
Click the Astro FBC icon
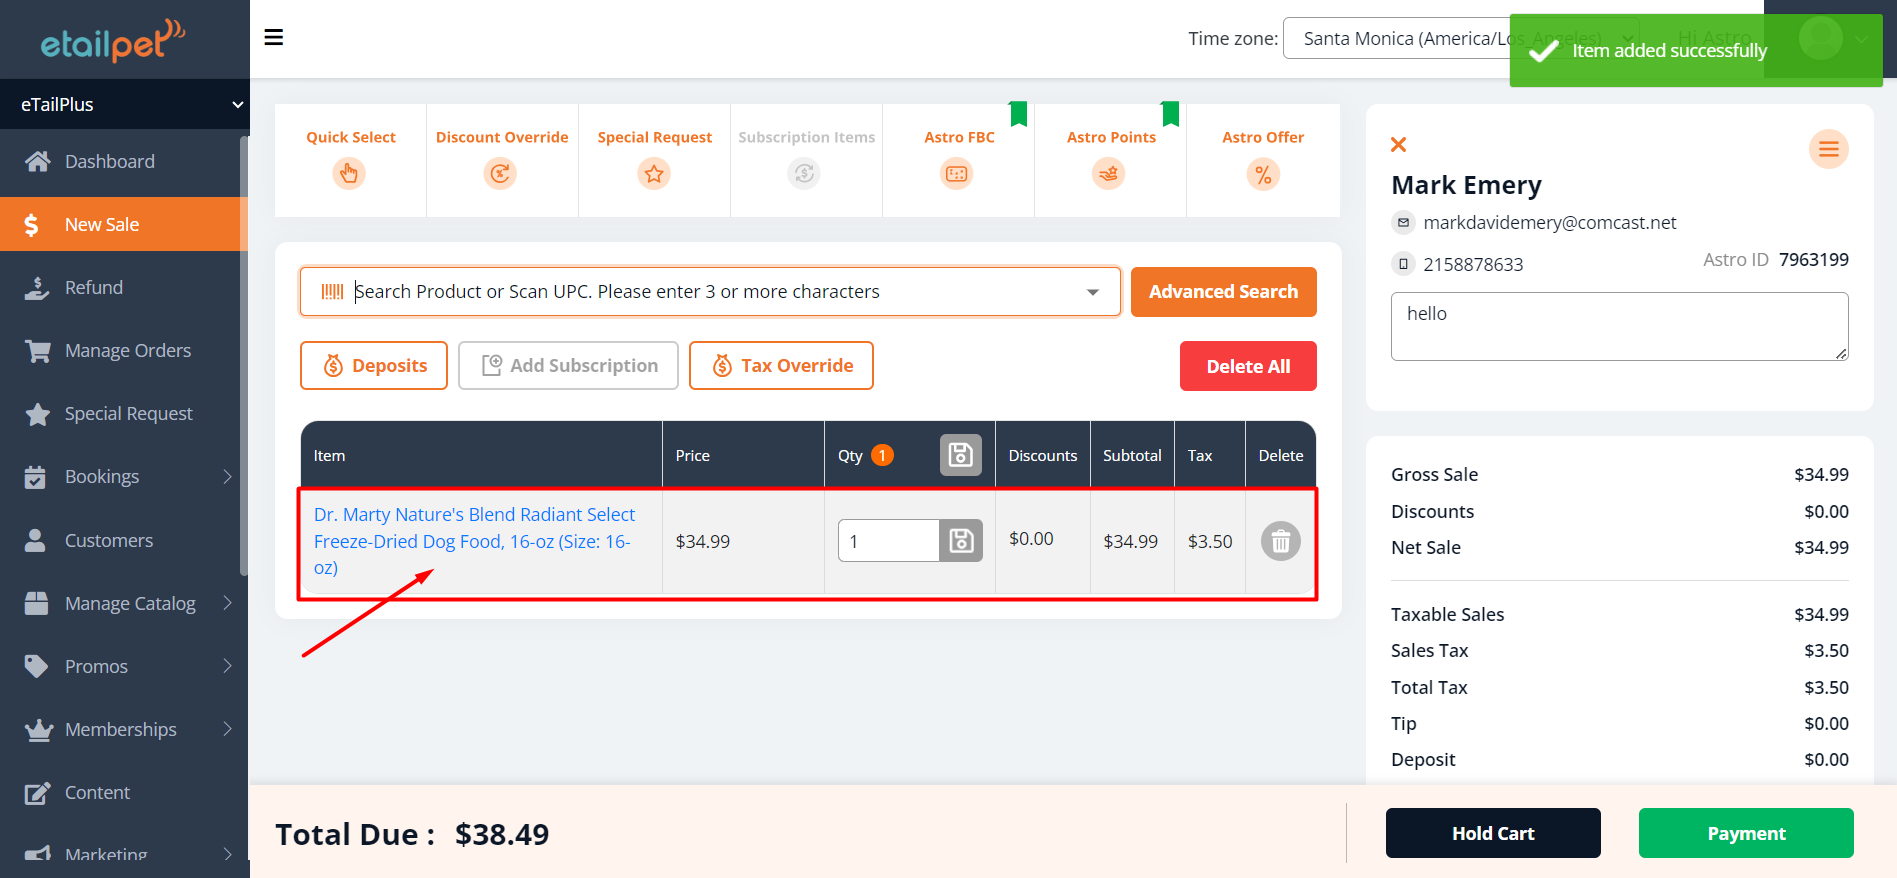pos(957,174)
